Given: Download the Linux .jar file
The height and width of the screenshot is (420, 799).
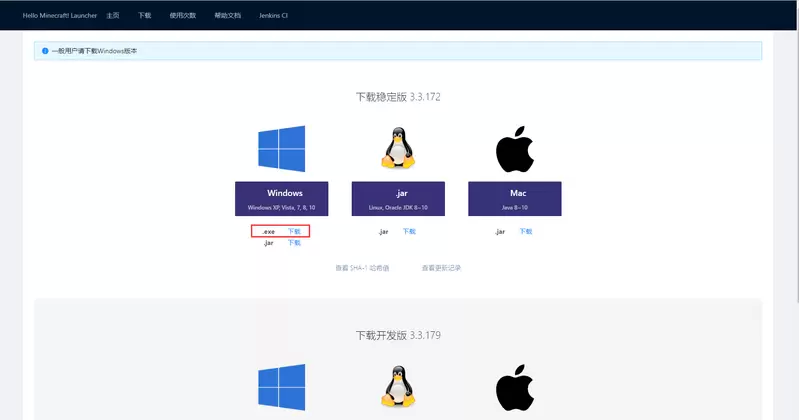Looking at the screenshot, I should tap(409, 231).
